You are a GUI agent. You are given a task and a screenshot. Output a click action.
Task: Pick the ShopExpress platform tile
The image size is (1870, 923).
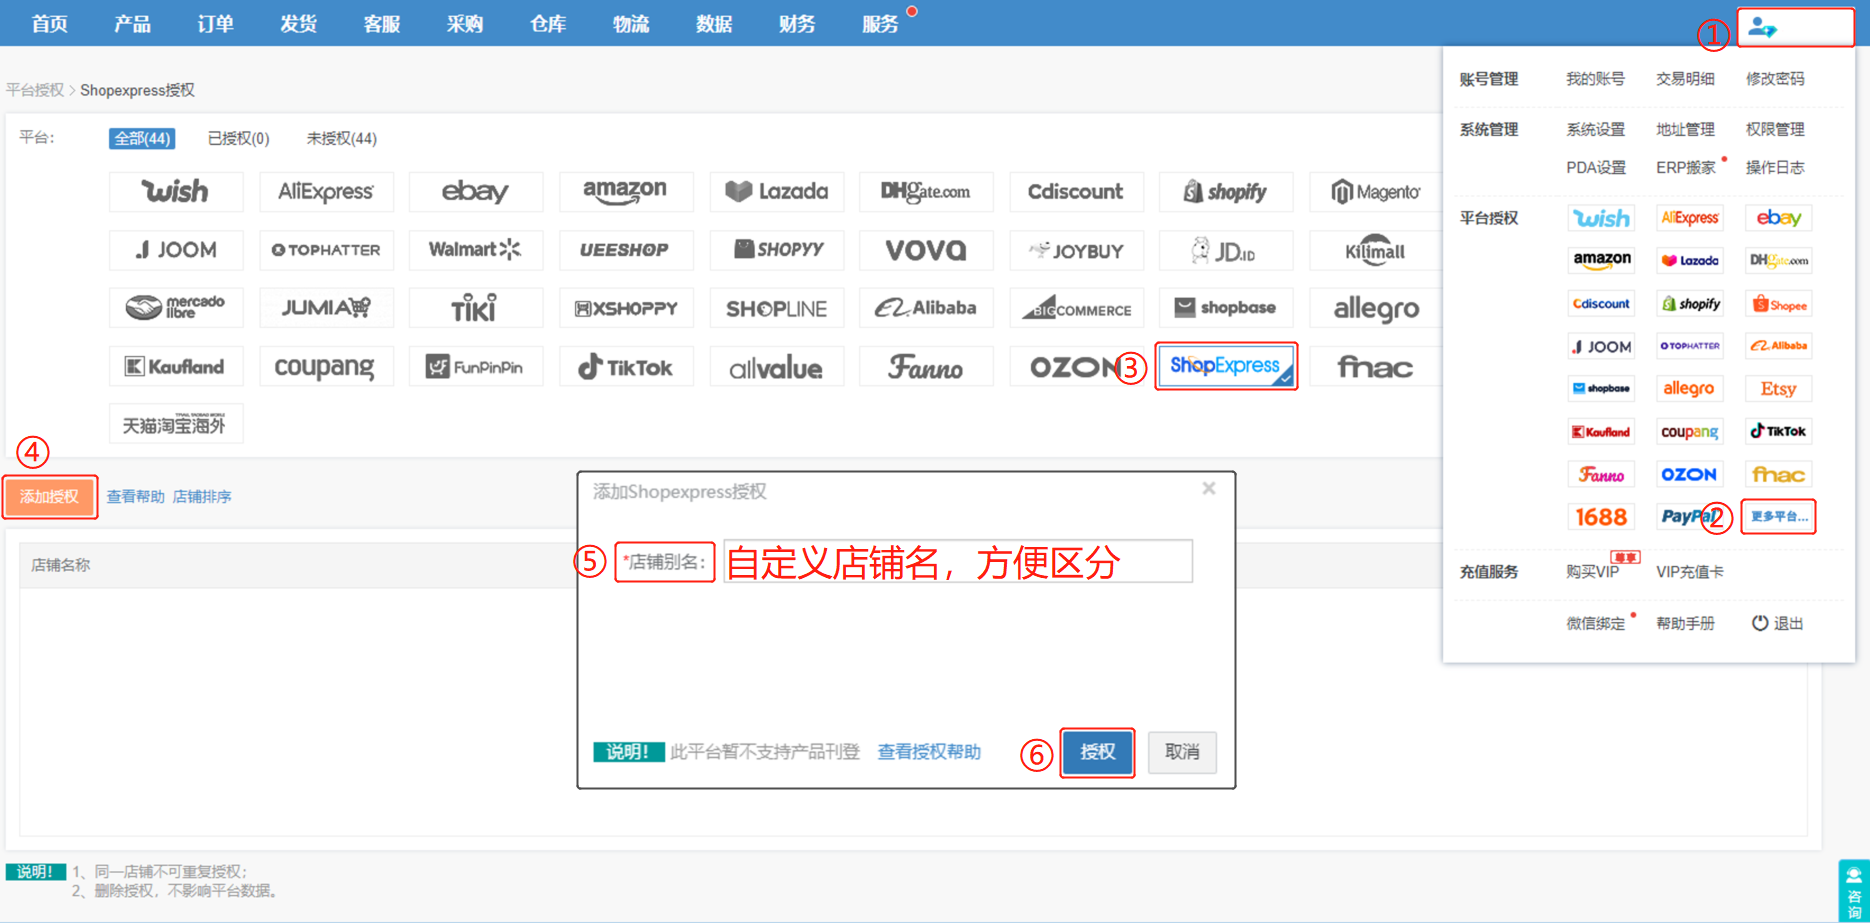click(x=1226, y=366)
